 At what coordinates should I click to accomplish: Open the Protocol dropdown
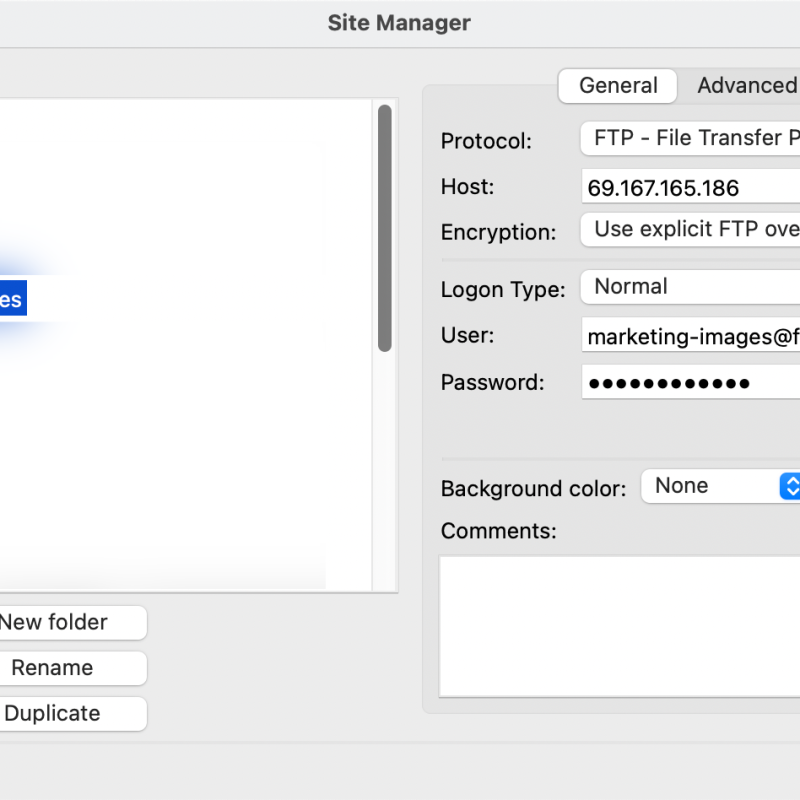[690, 139]
